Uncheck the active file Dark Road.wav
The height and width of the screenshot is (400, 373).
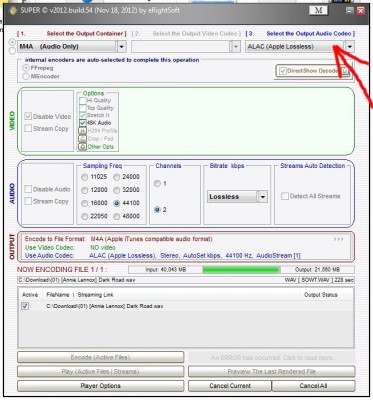[x=25, y=306]
